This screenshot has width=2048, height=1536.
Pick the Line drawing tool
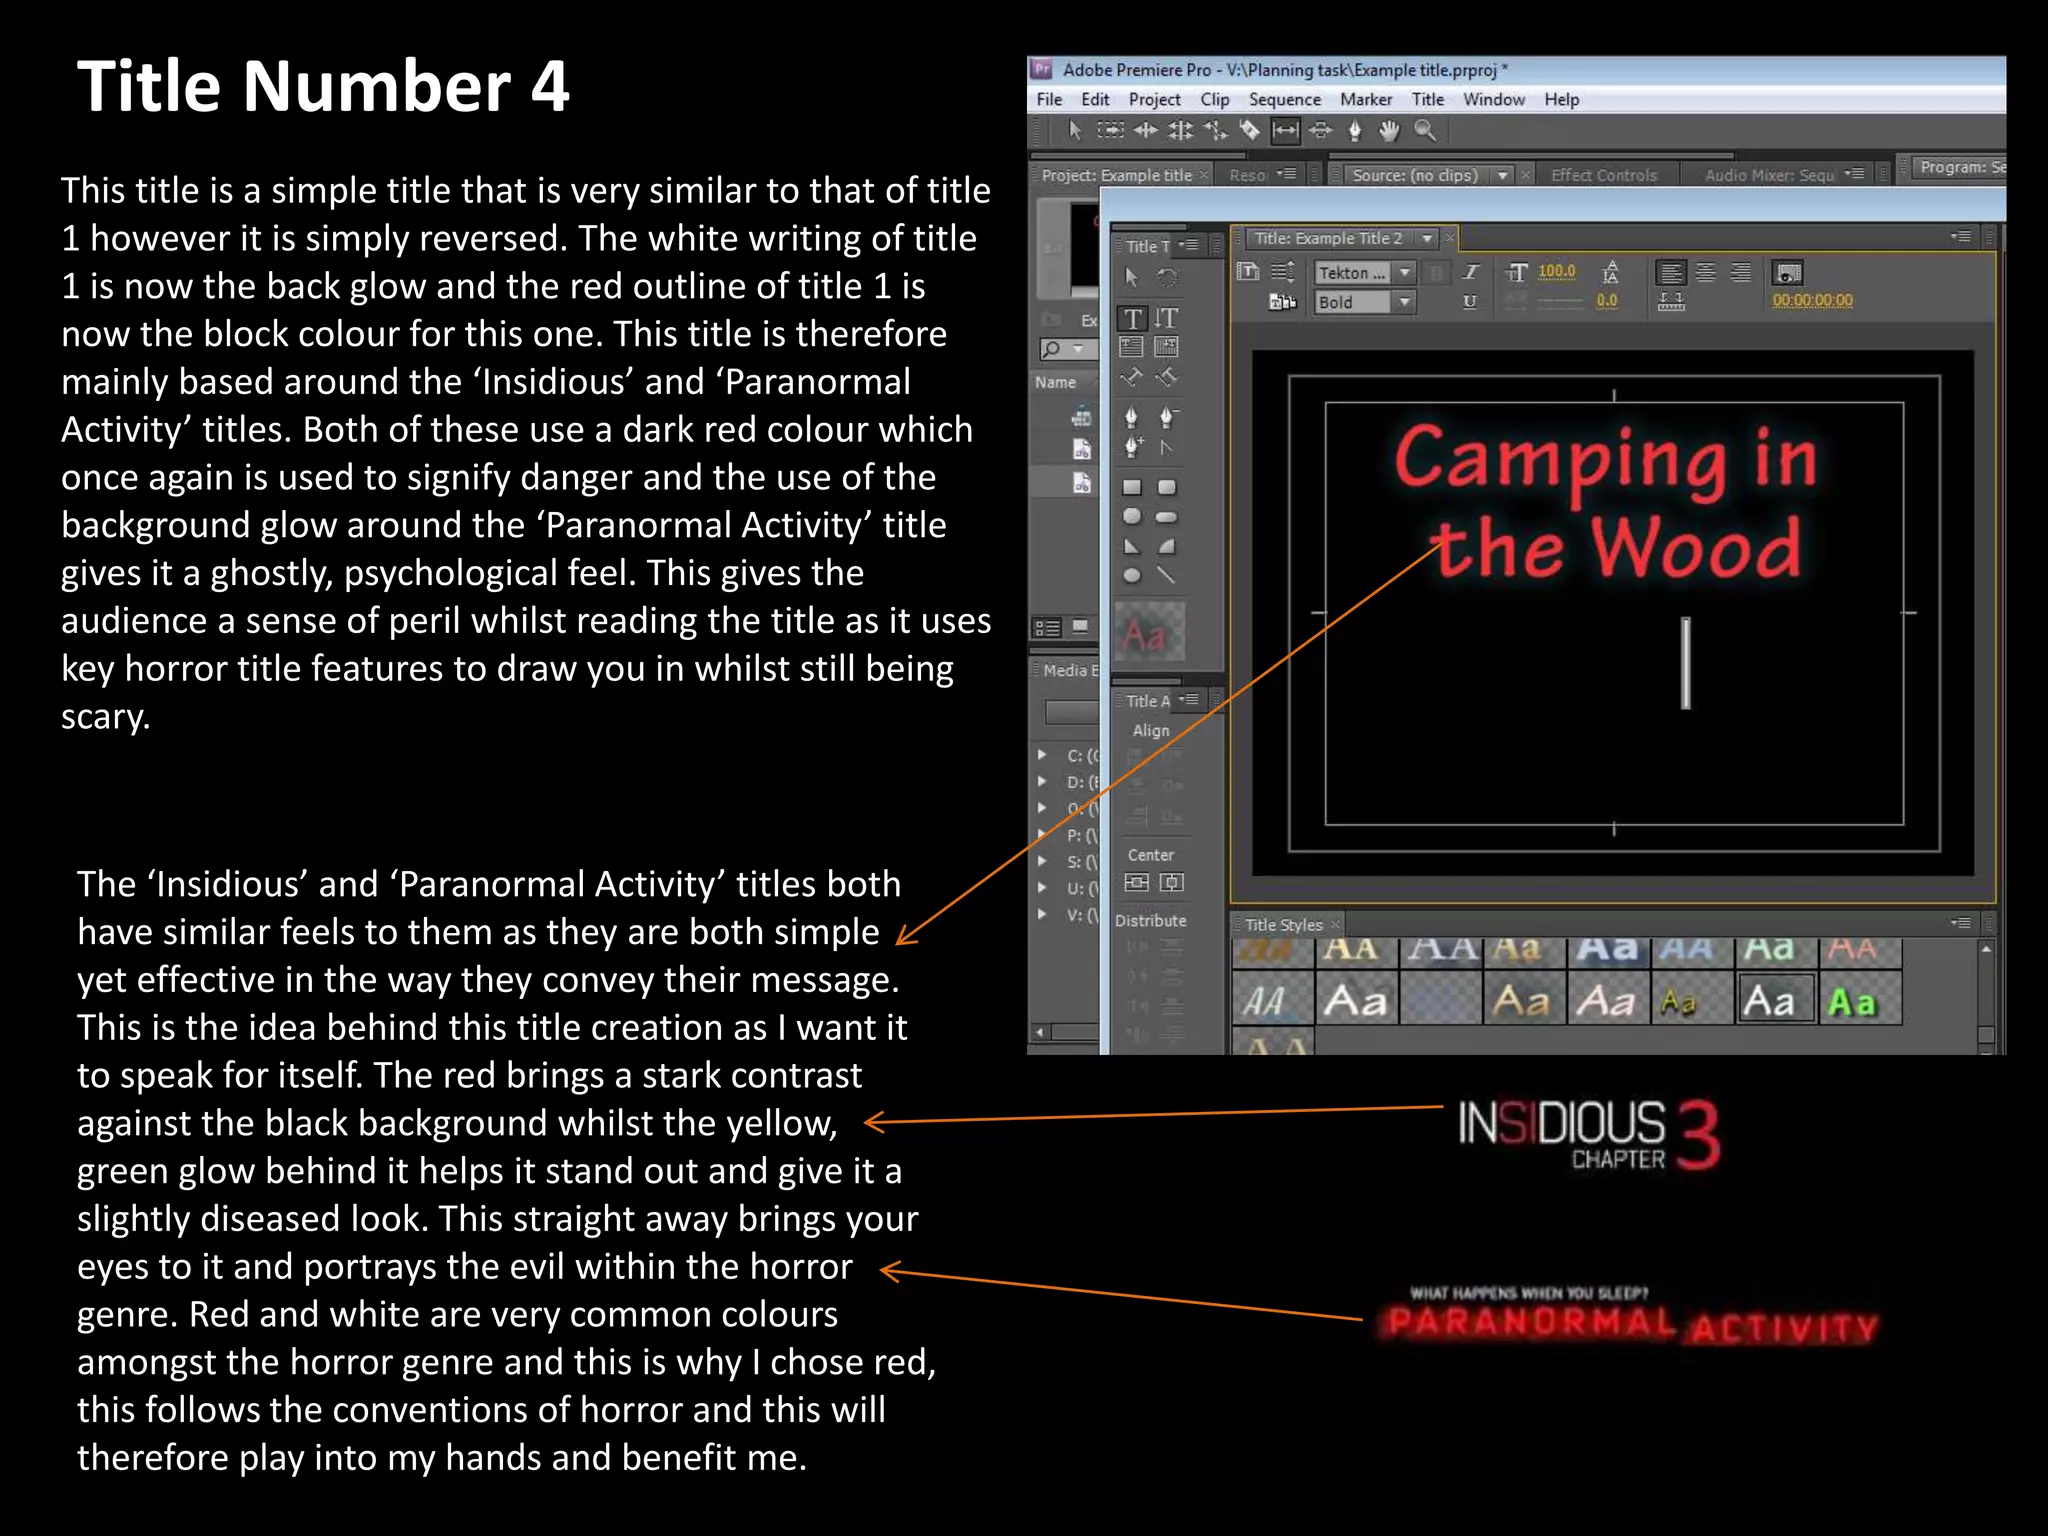coord(1166,575)
